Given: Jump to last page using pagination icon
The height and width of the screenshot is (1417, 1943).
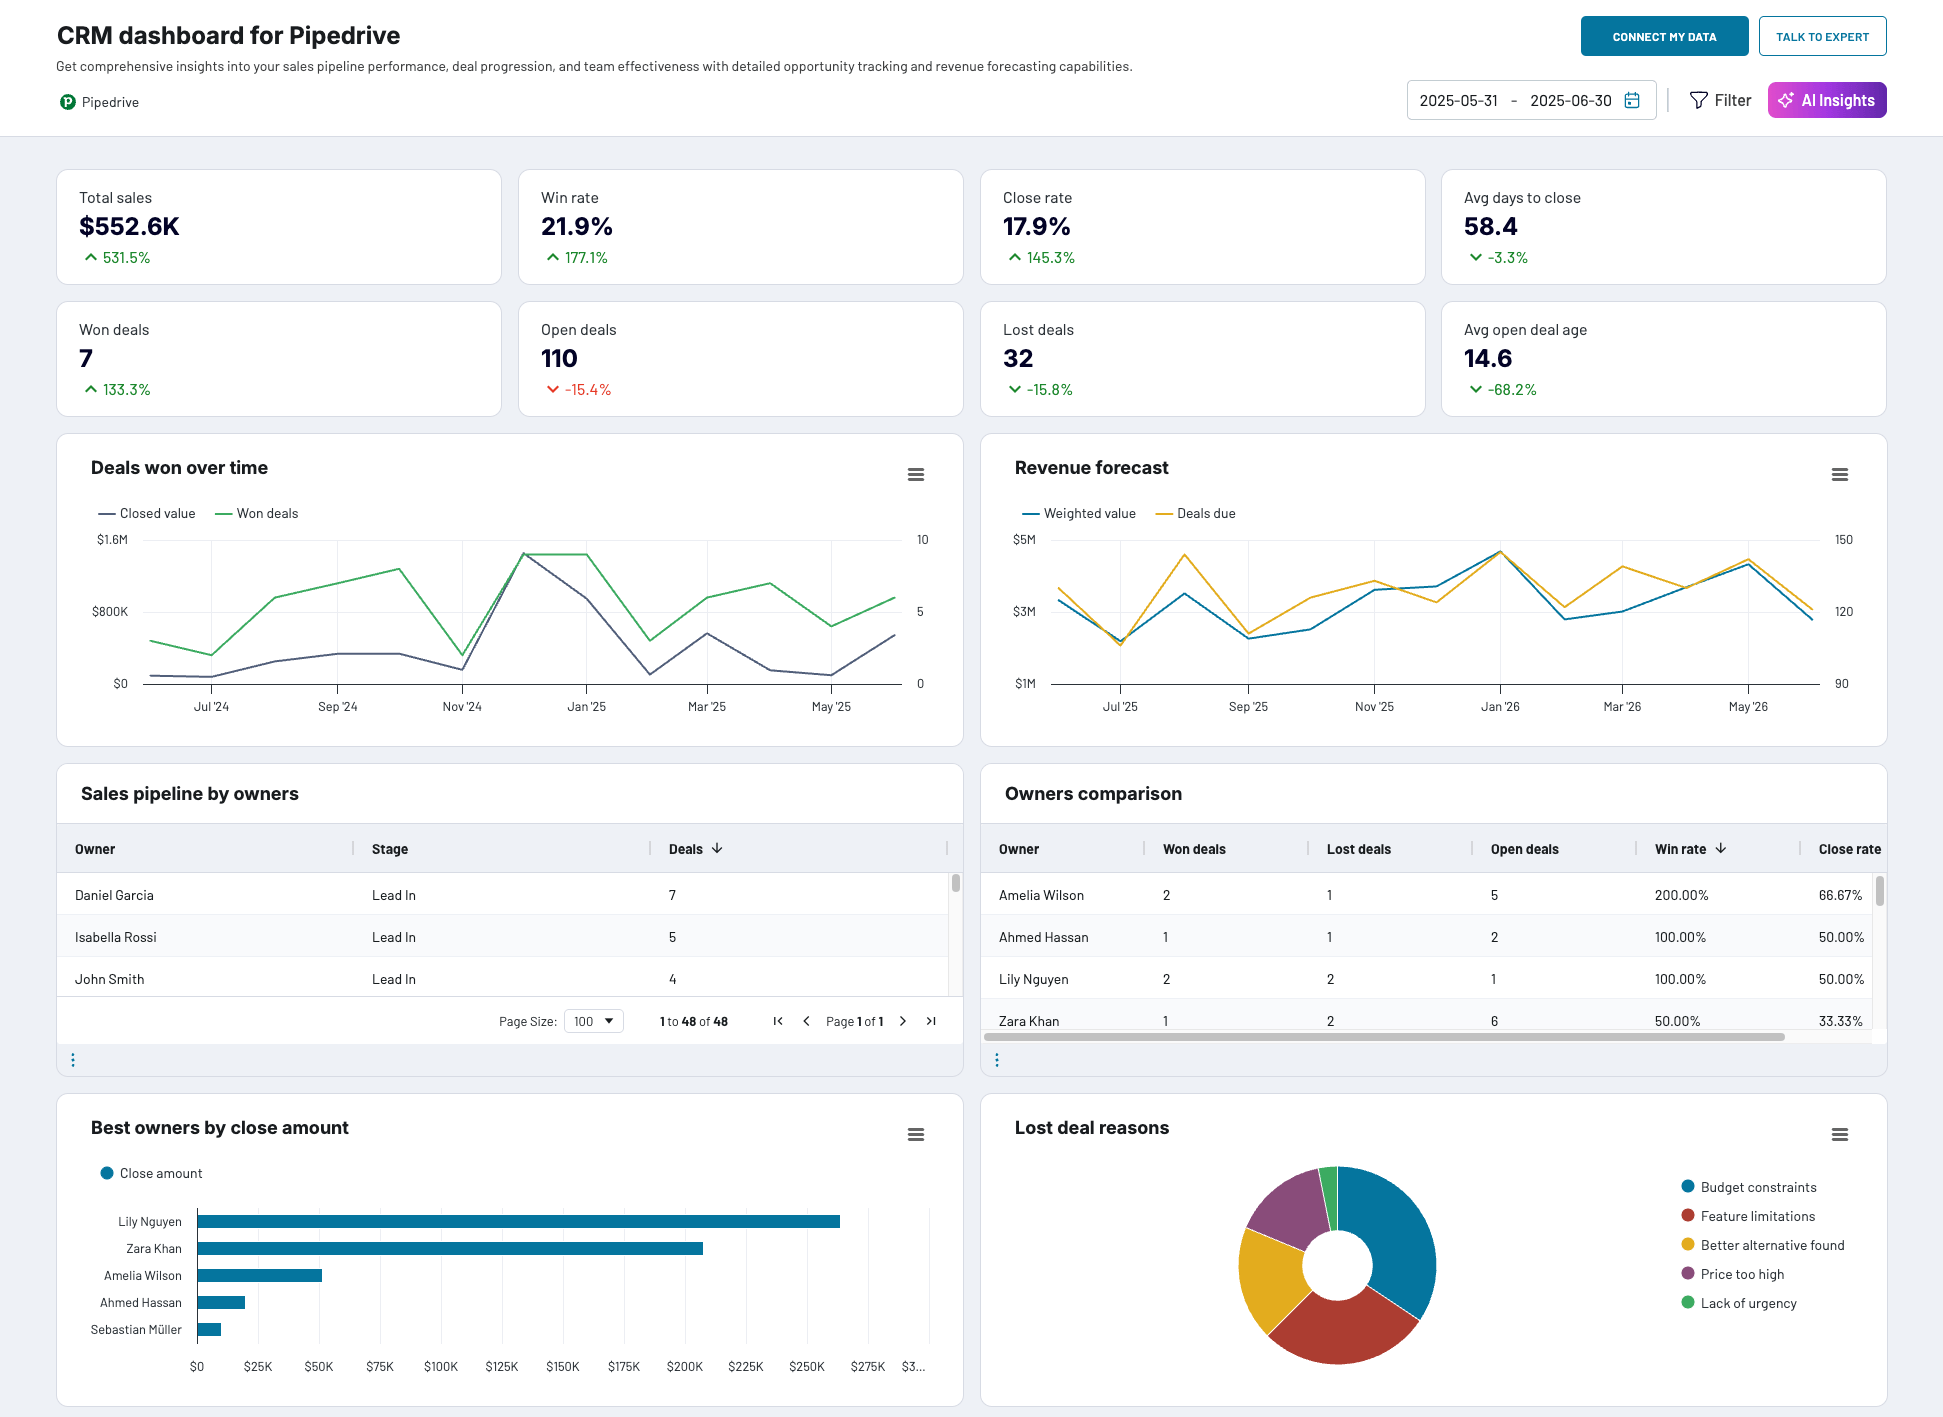Looking at the screenshot, I should pos(930,1021).
